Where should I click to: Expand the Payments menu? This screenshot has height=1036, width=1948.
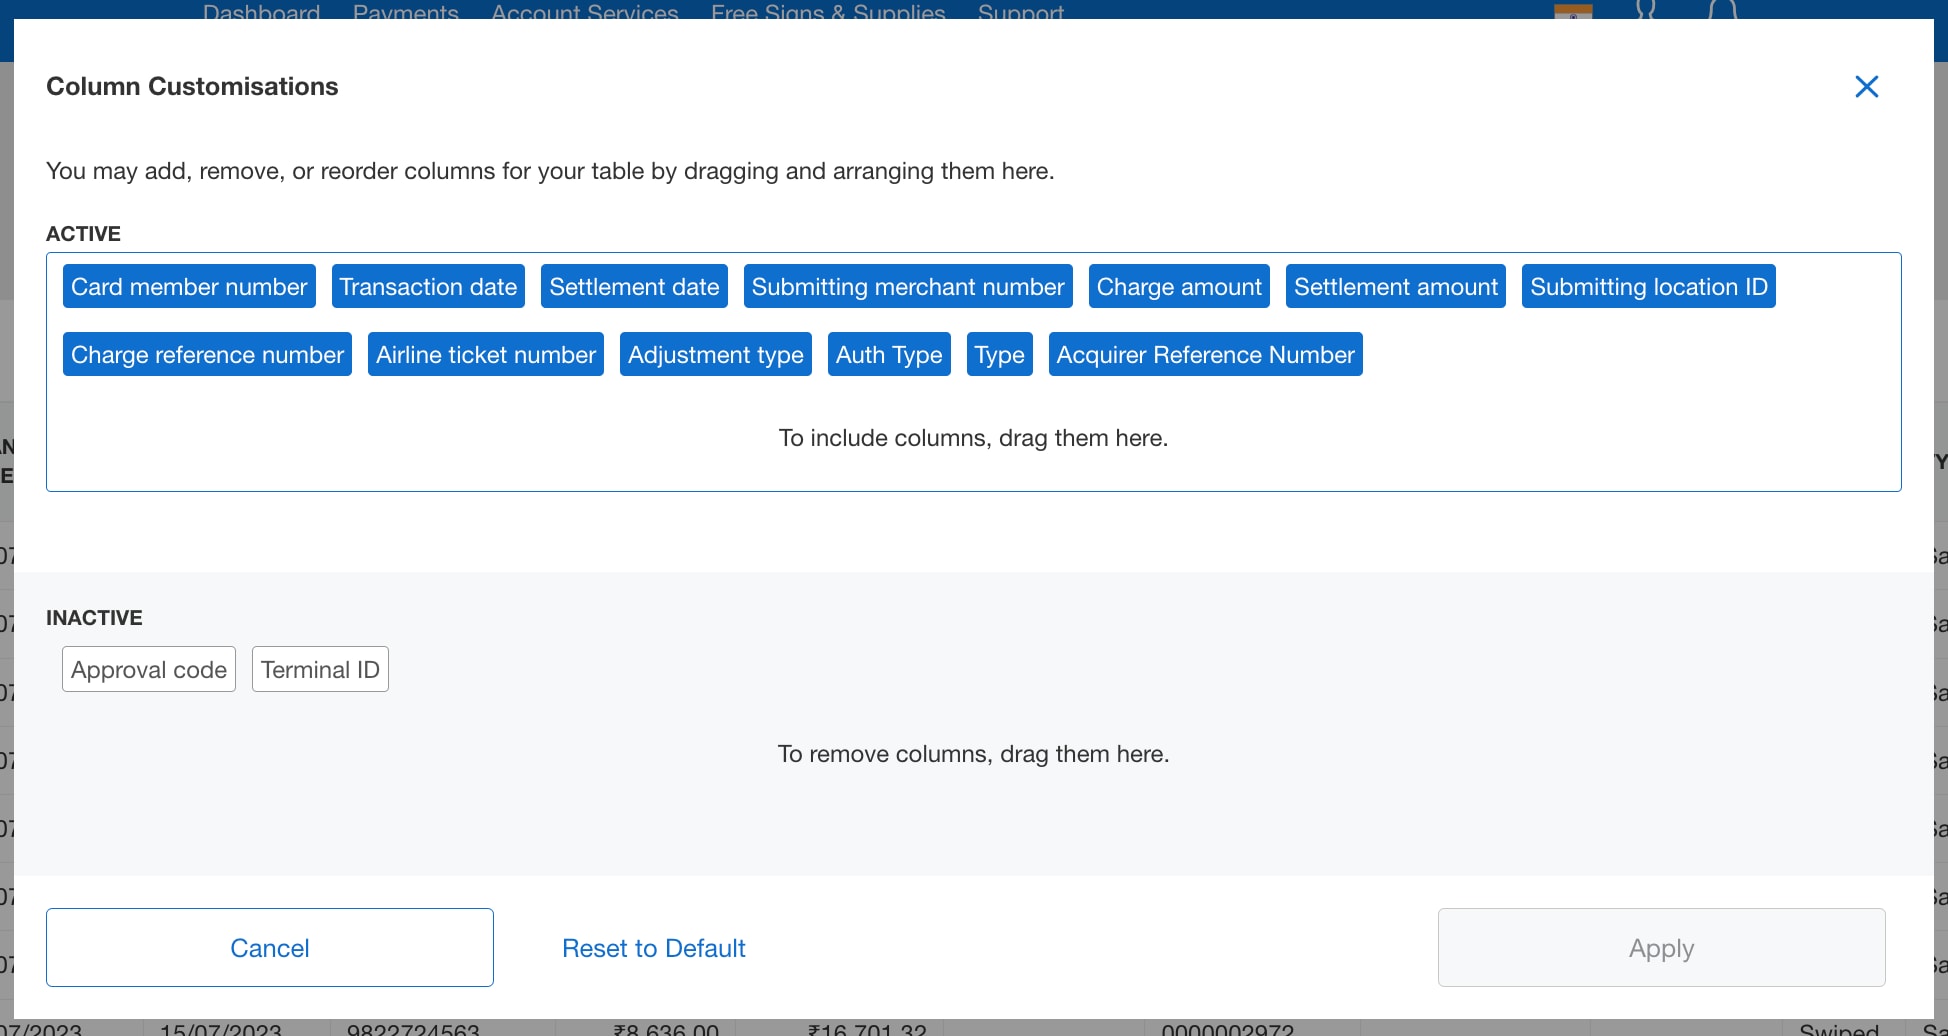[405, 14]
